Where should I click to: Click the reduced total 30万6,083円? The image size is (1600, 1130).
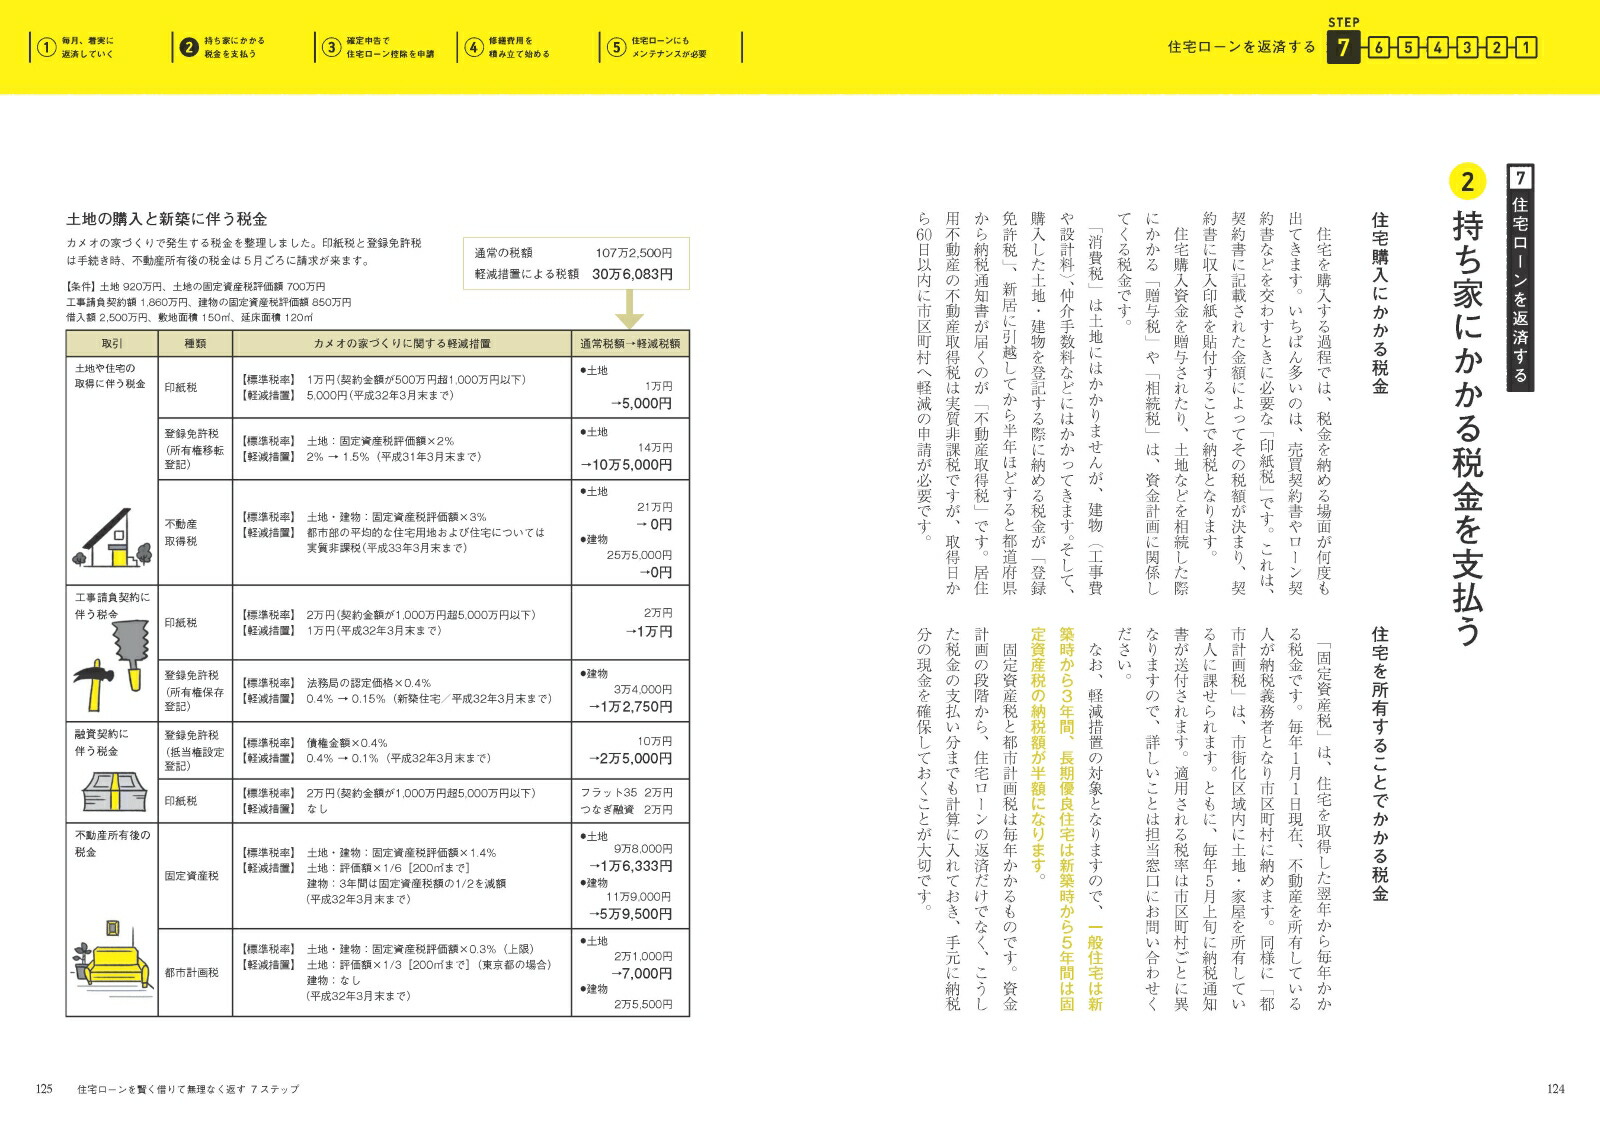pos(632,274)
